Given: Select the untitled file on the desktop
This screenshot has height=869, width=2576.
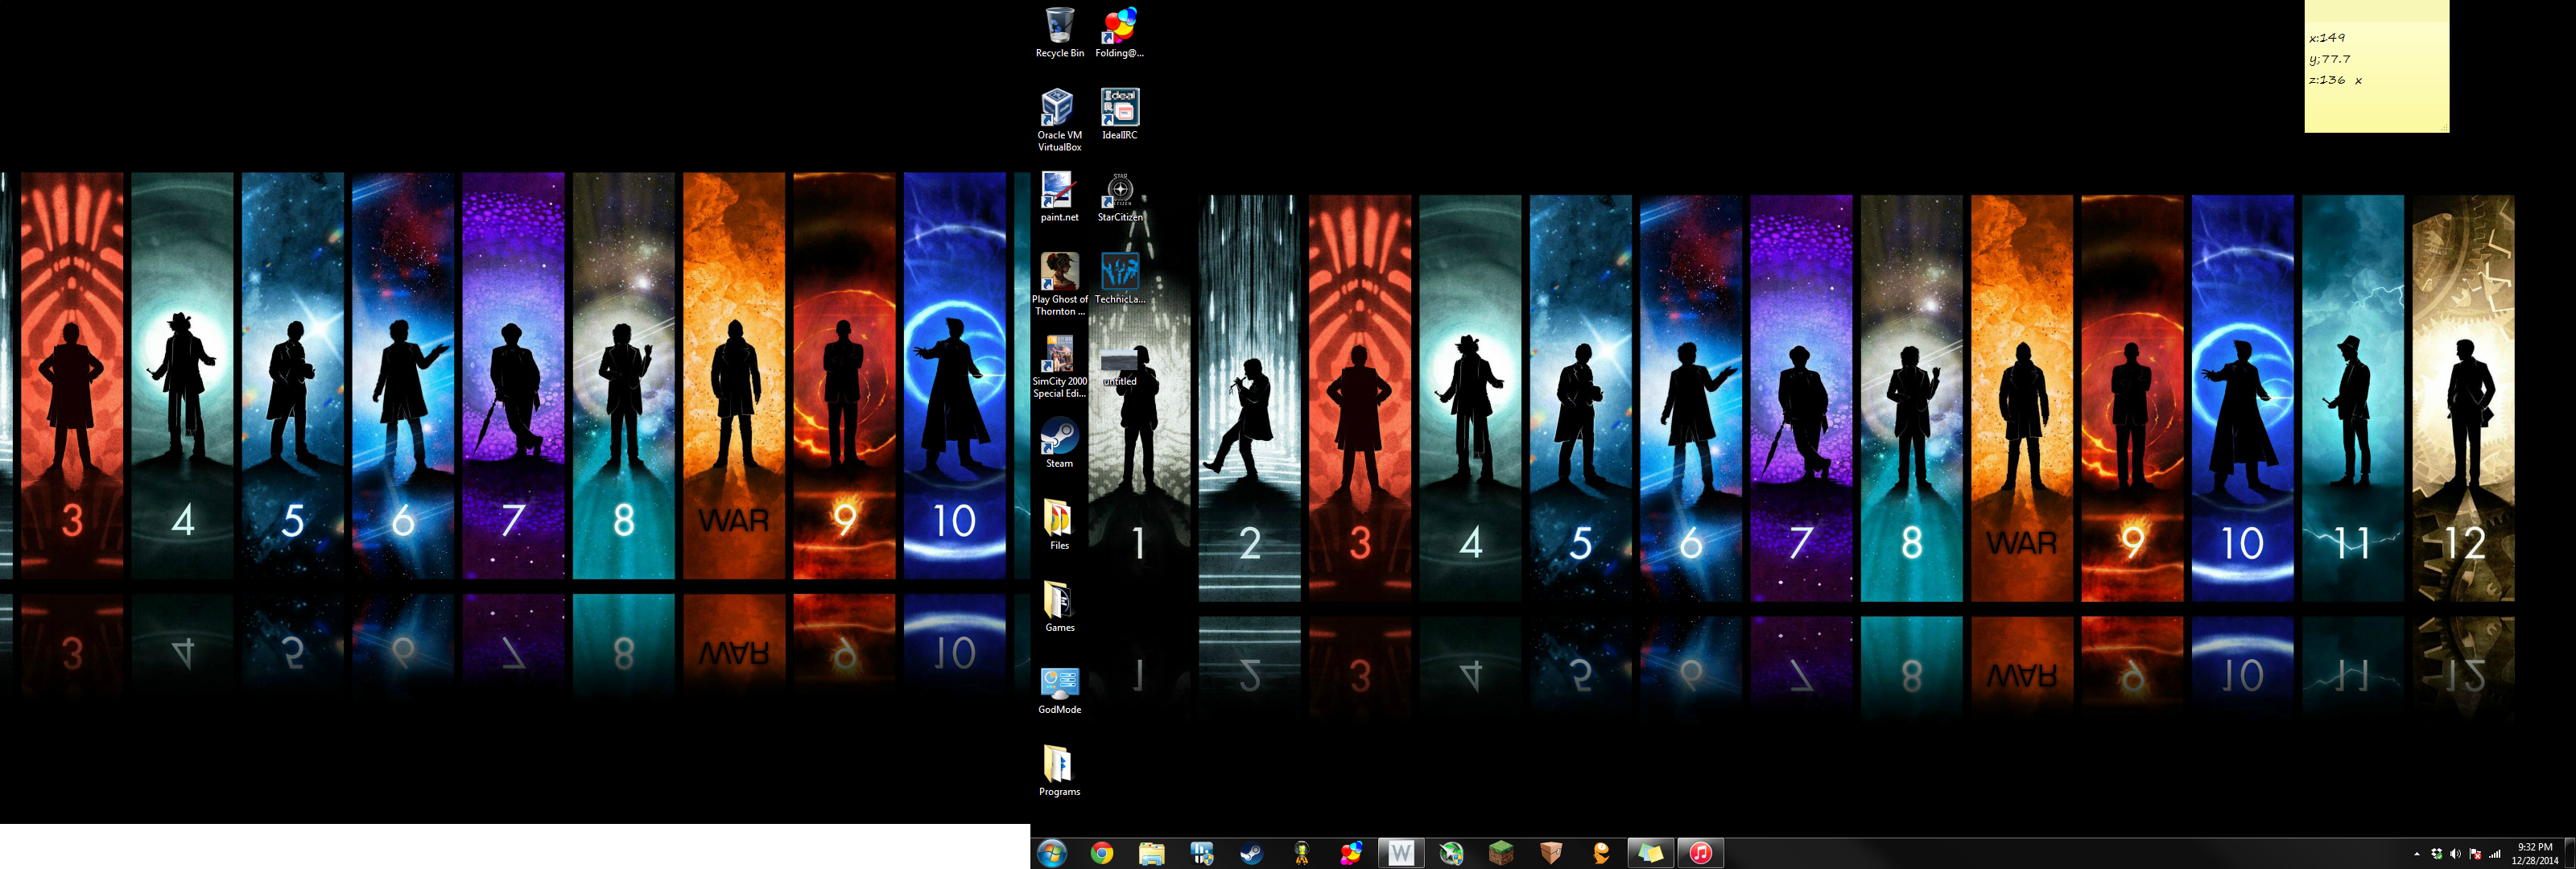Looking at the screenshot, I should 1119,368.
